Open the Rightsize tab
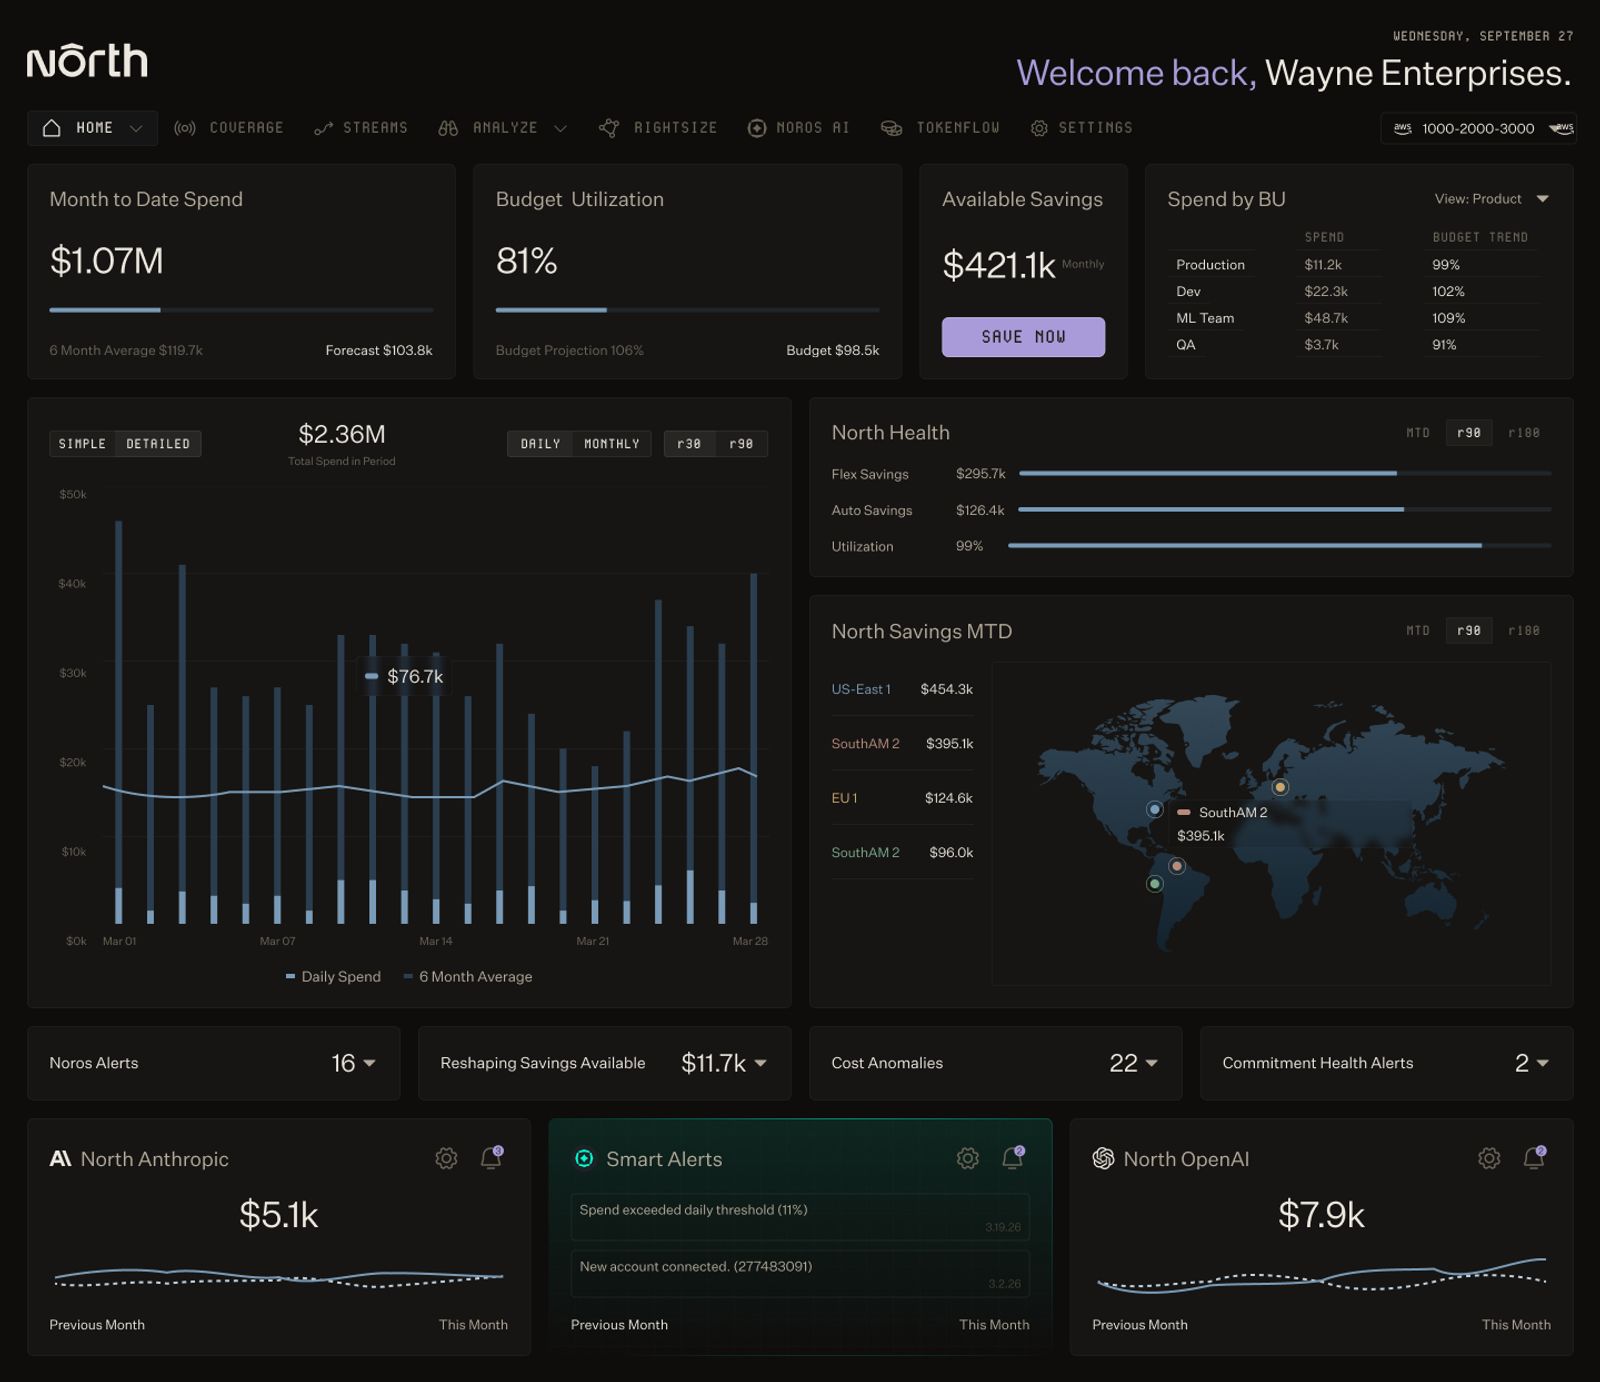The image size is (1600, 1382). (x=658, y=128)
